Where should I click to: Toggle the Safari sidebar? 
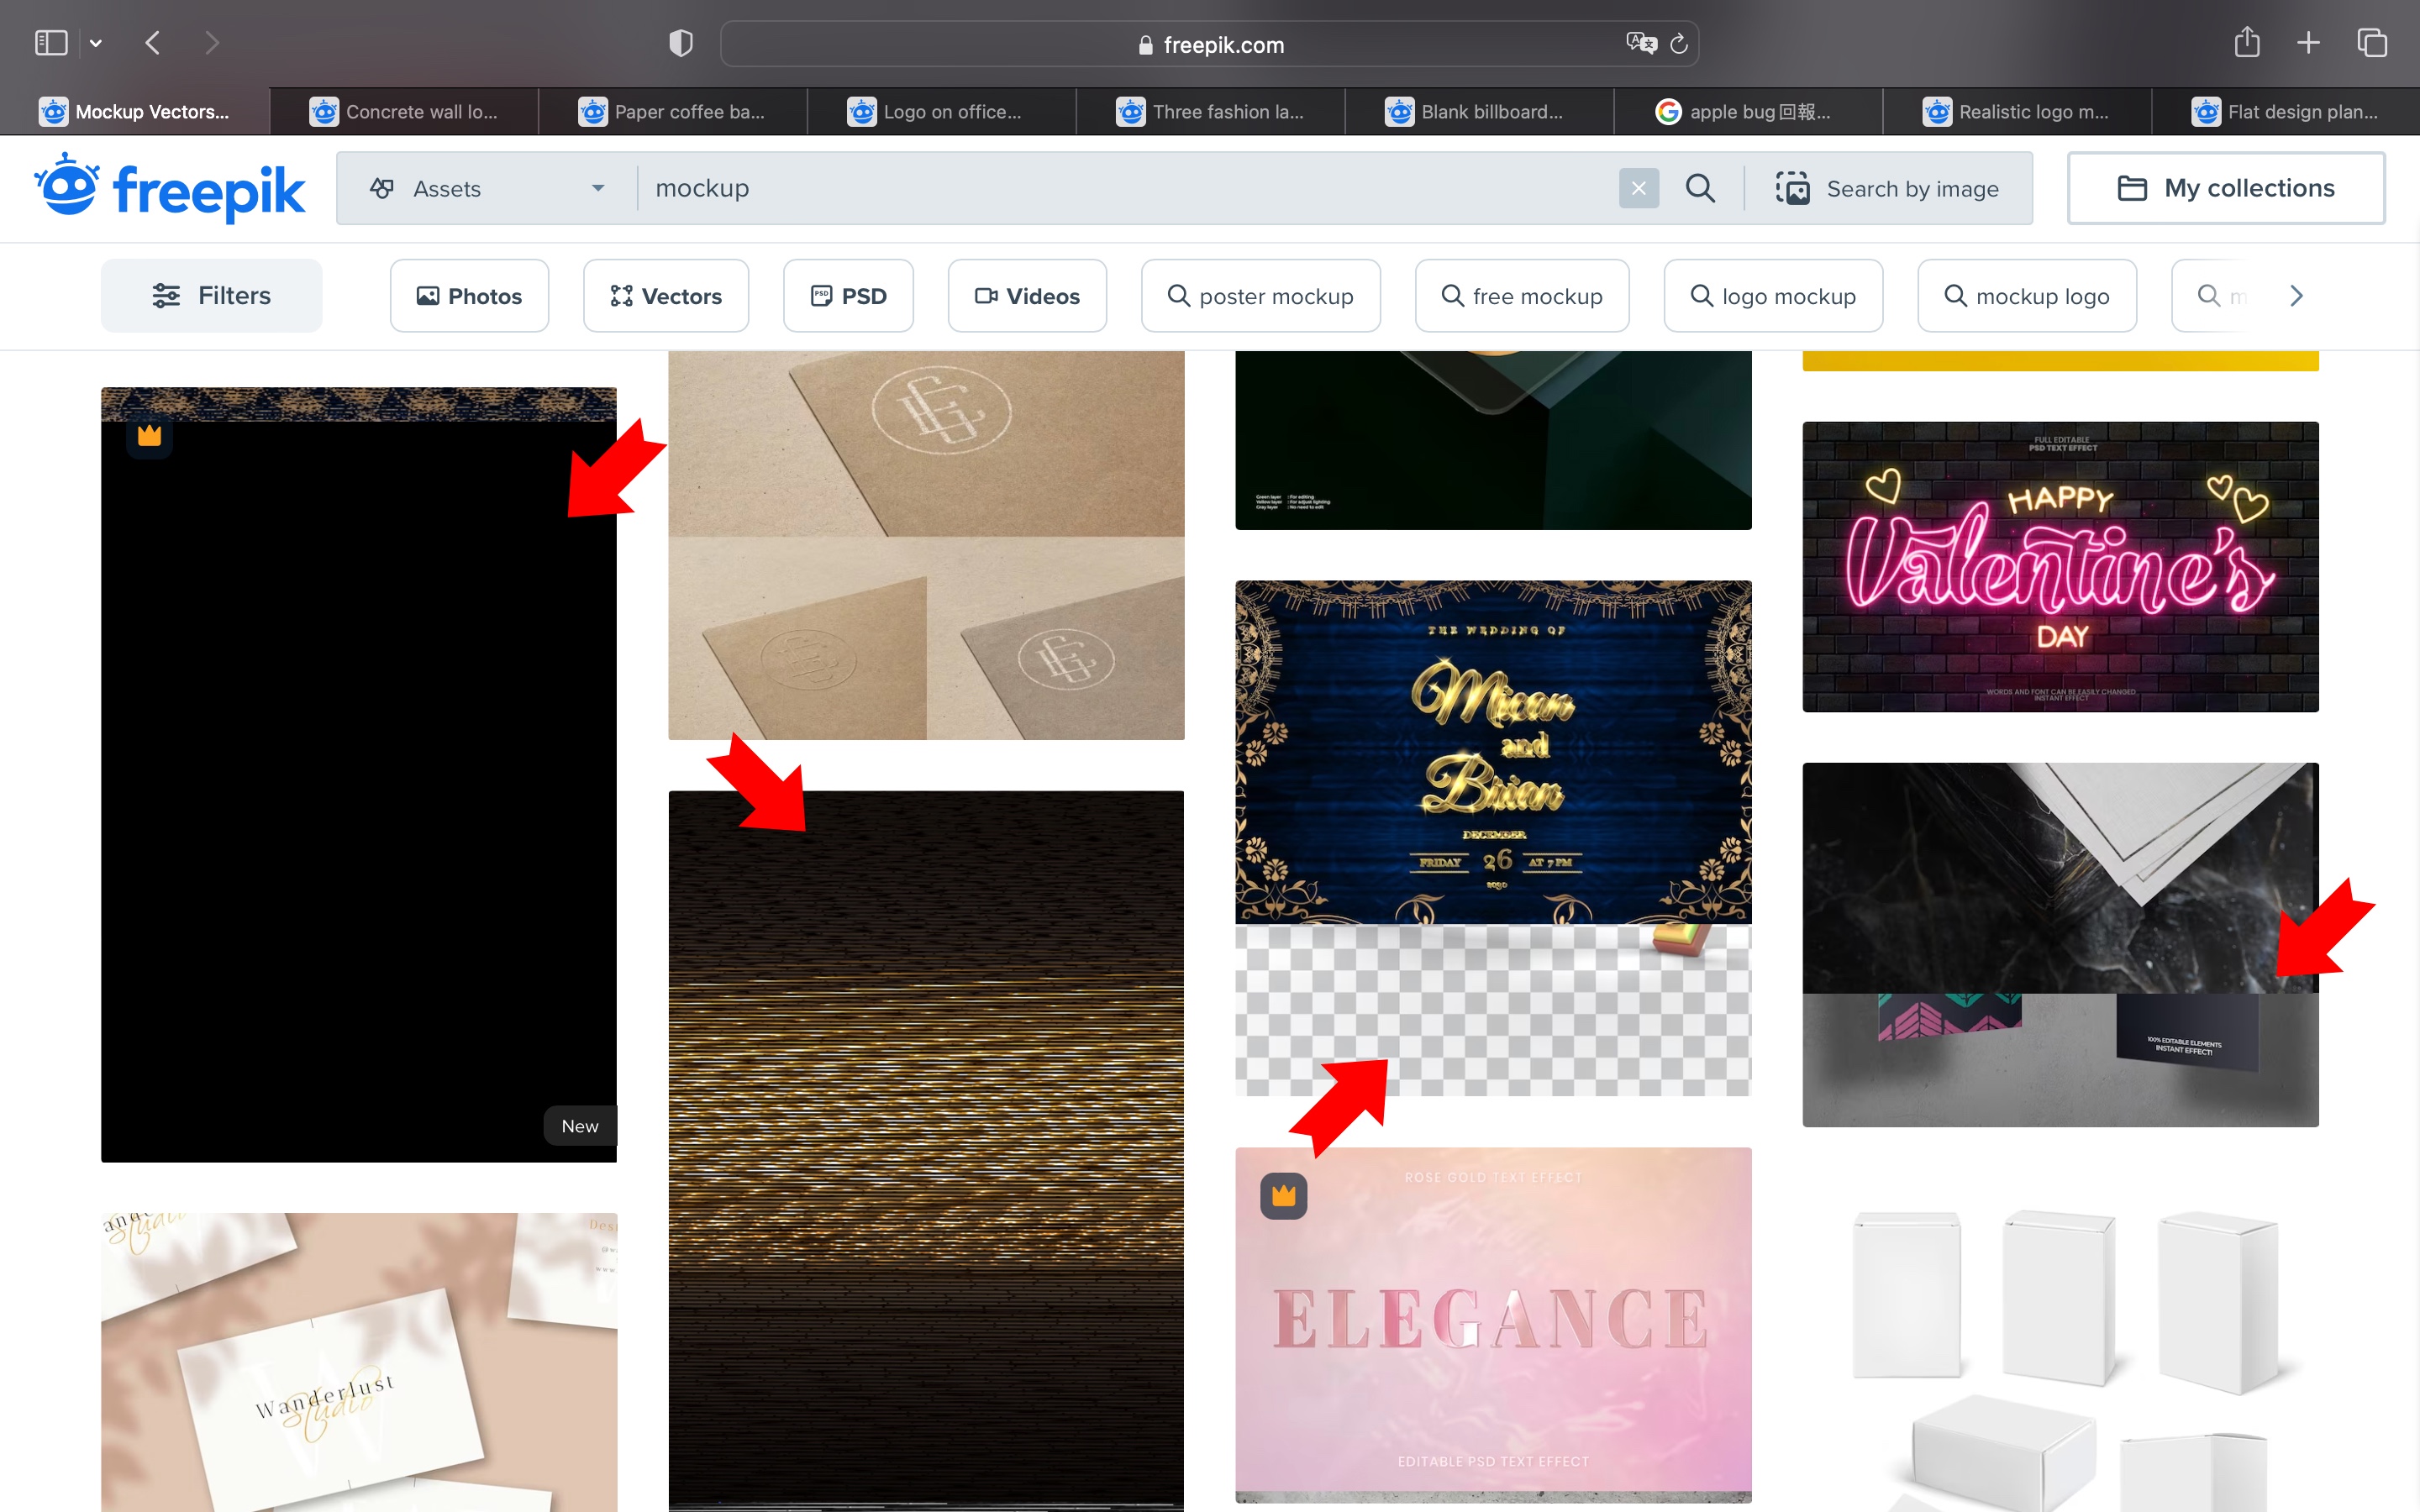[x=51, y=43]
